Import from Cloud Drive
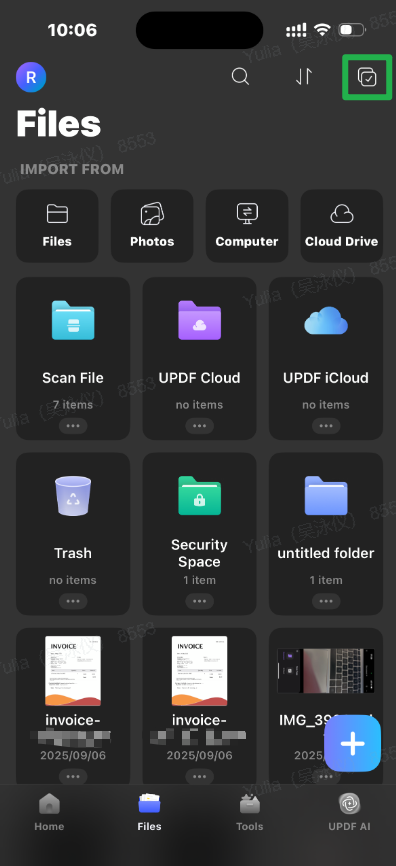 coord(341,226)
